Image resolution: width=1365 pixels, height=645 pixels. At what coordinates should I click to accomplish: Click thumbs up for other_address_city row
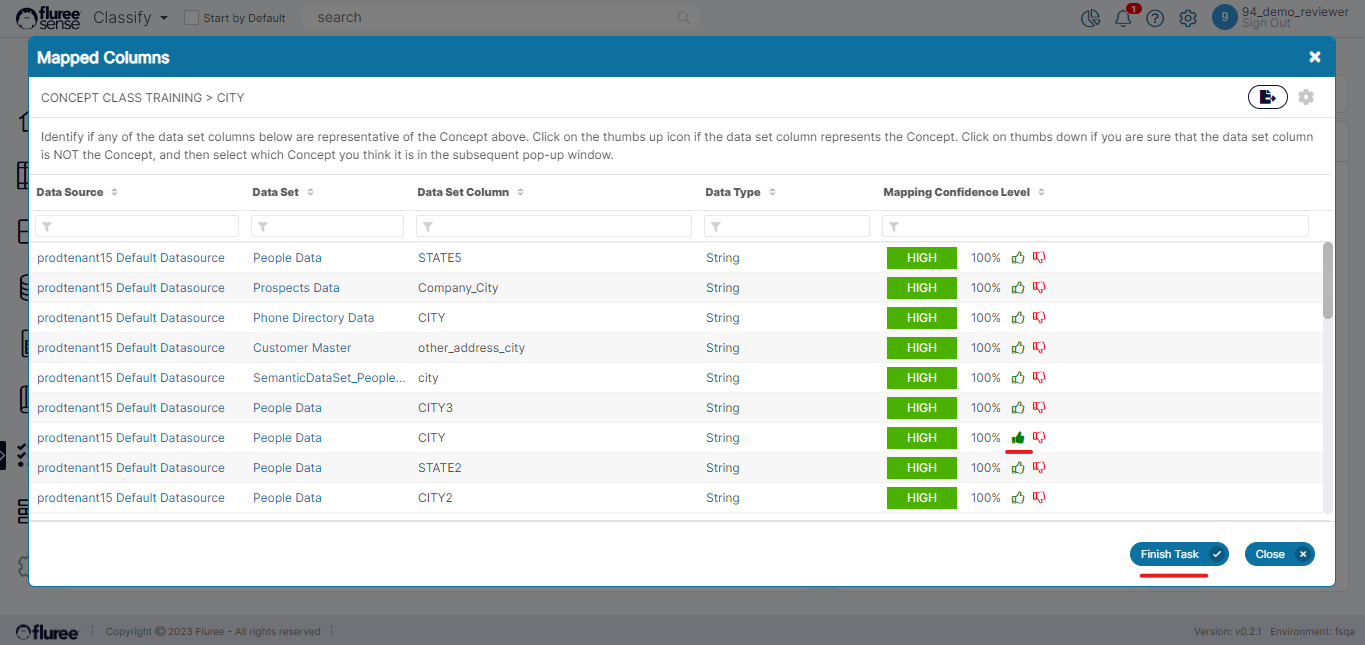click(x=1018, y=348)
